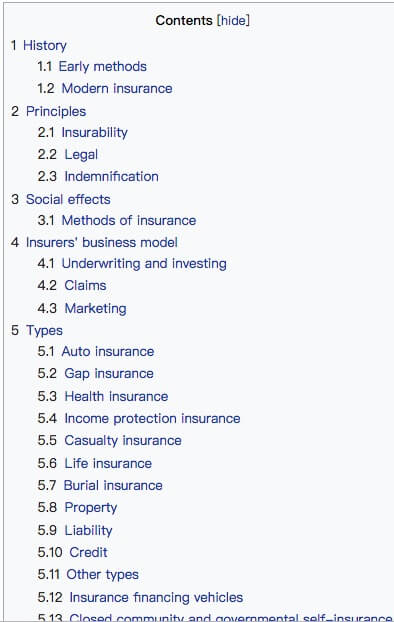Go to Early methods subsection

(103, 66)
